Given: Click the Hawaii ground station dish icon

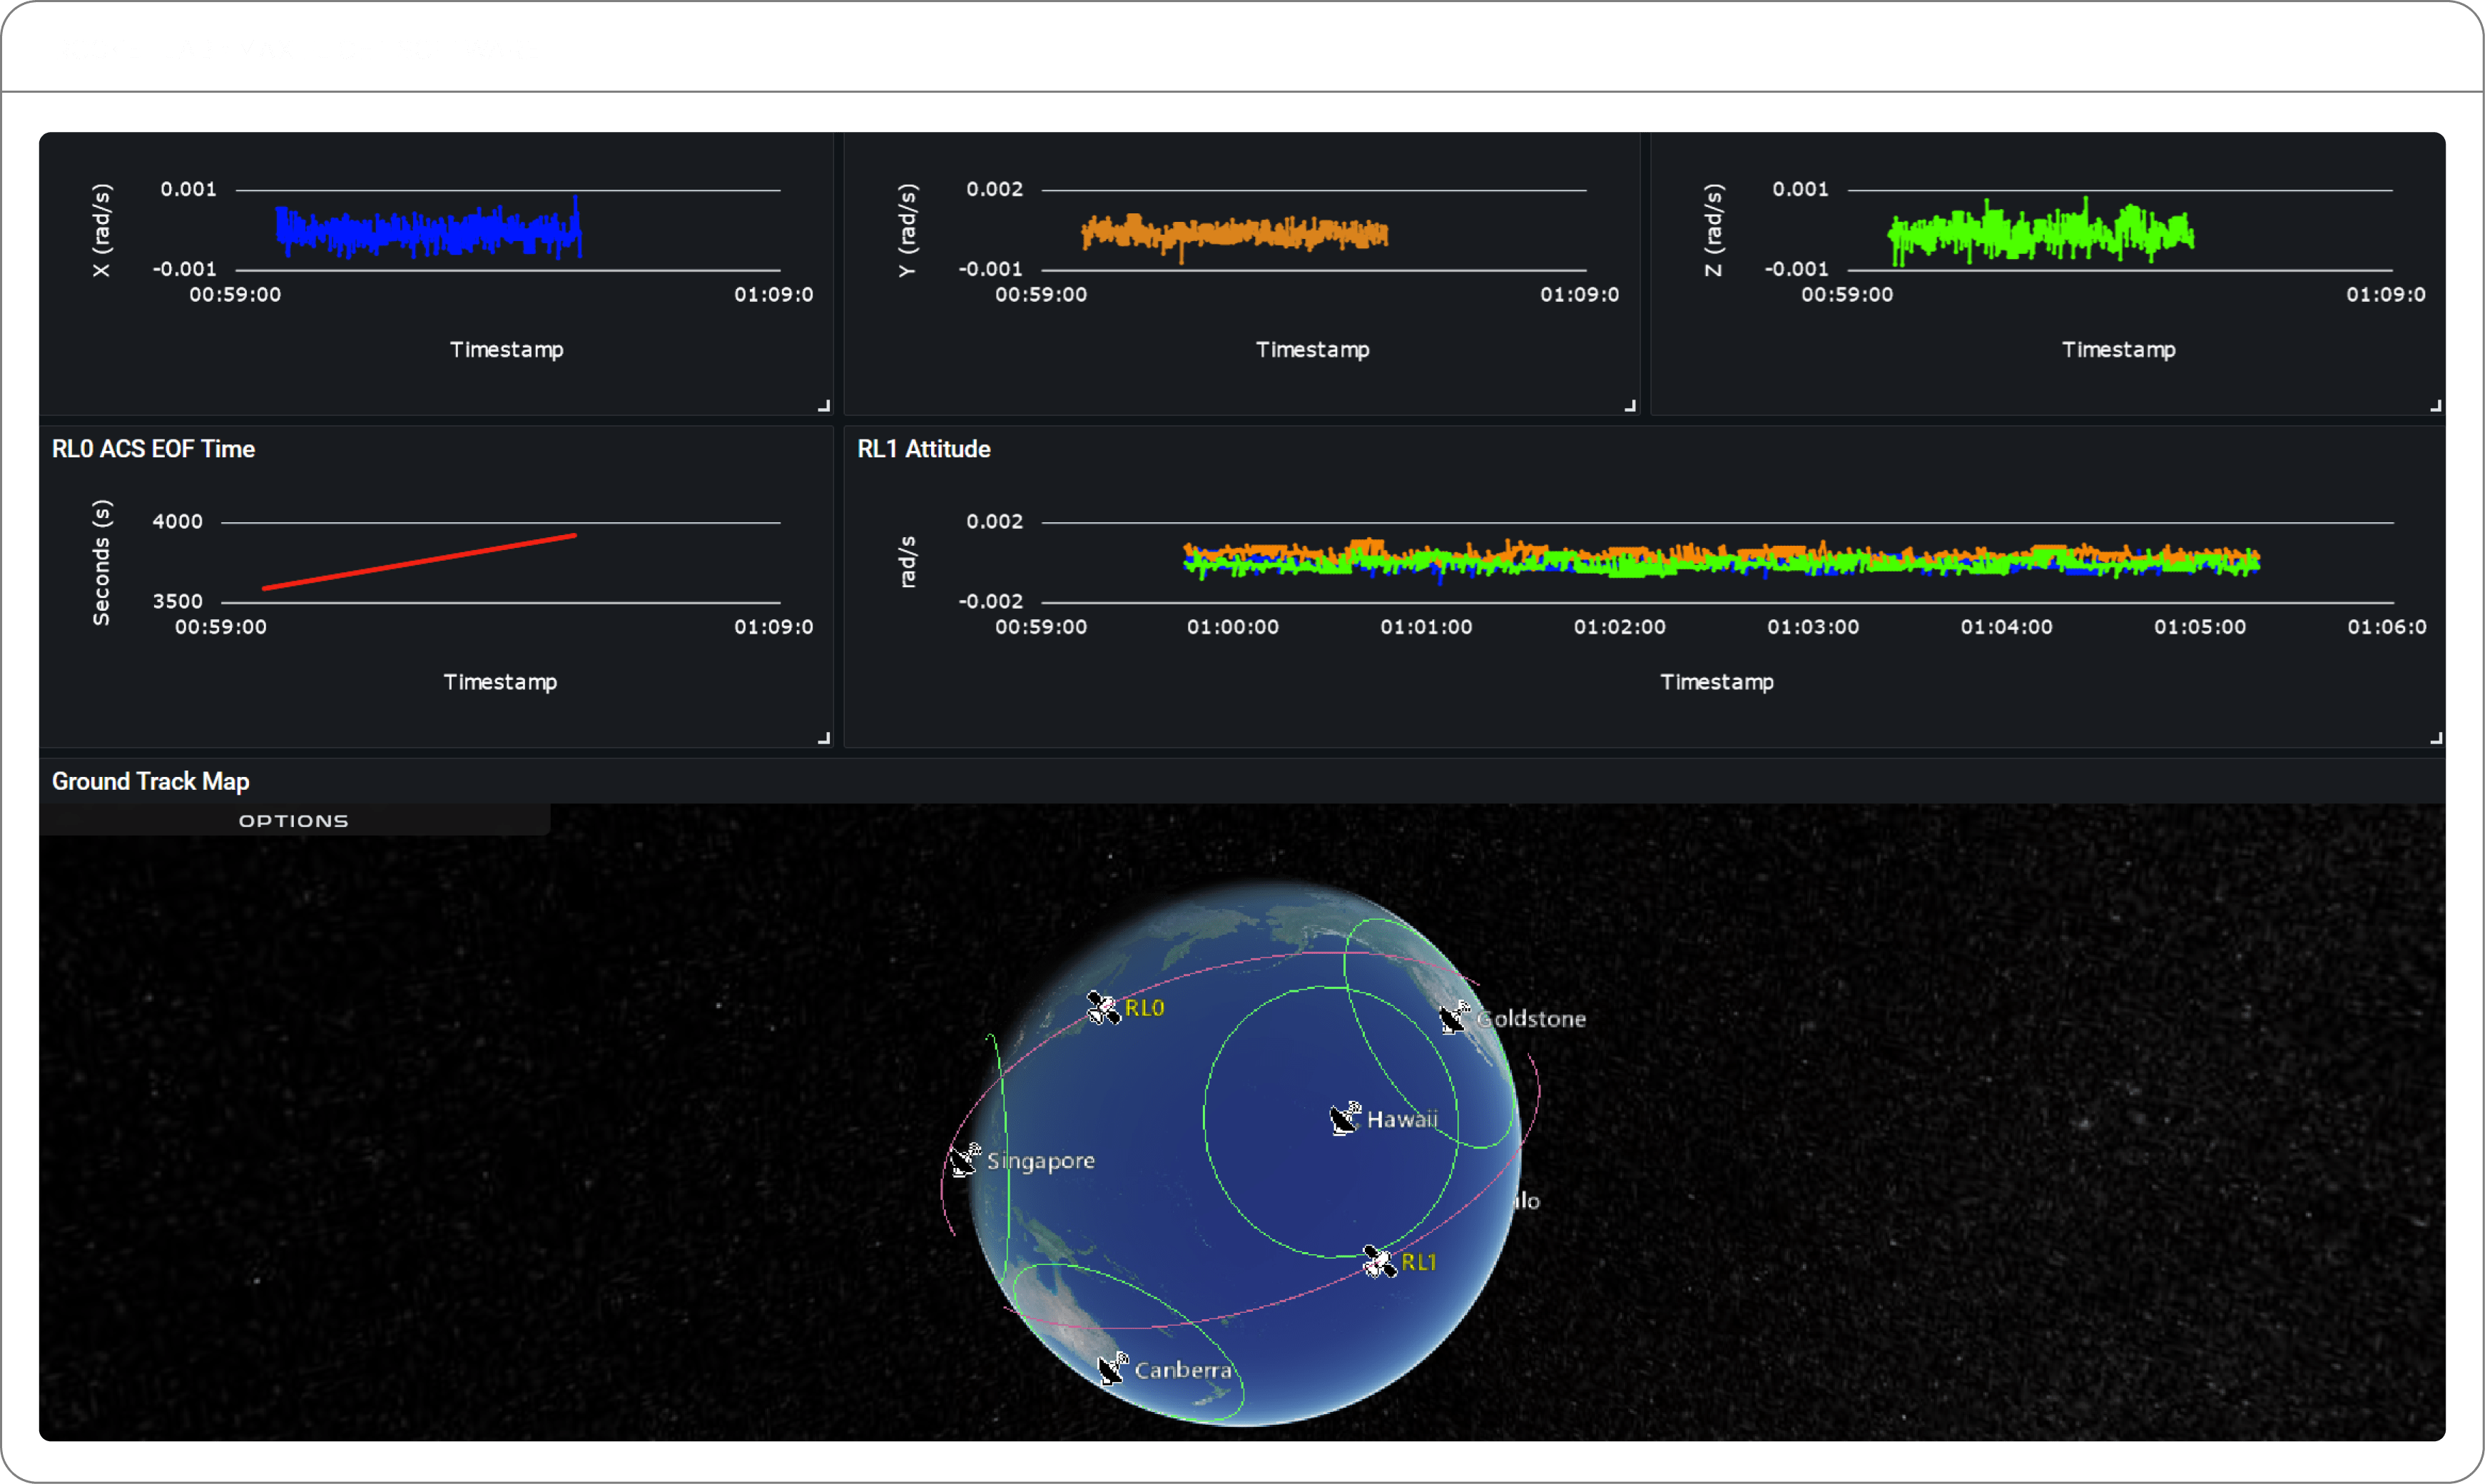Looking at the screenshot, I should [1345, 1118].
